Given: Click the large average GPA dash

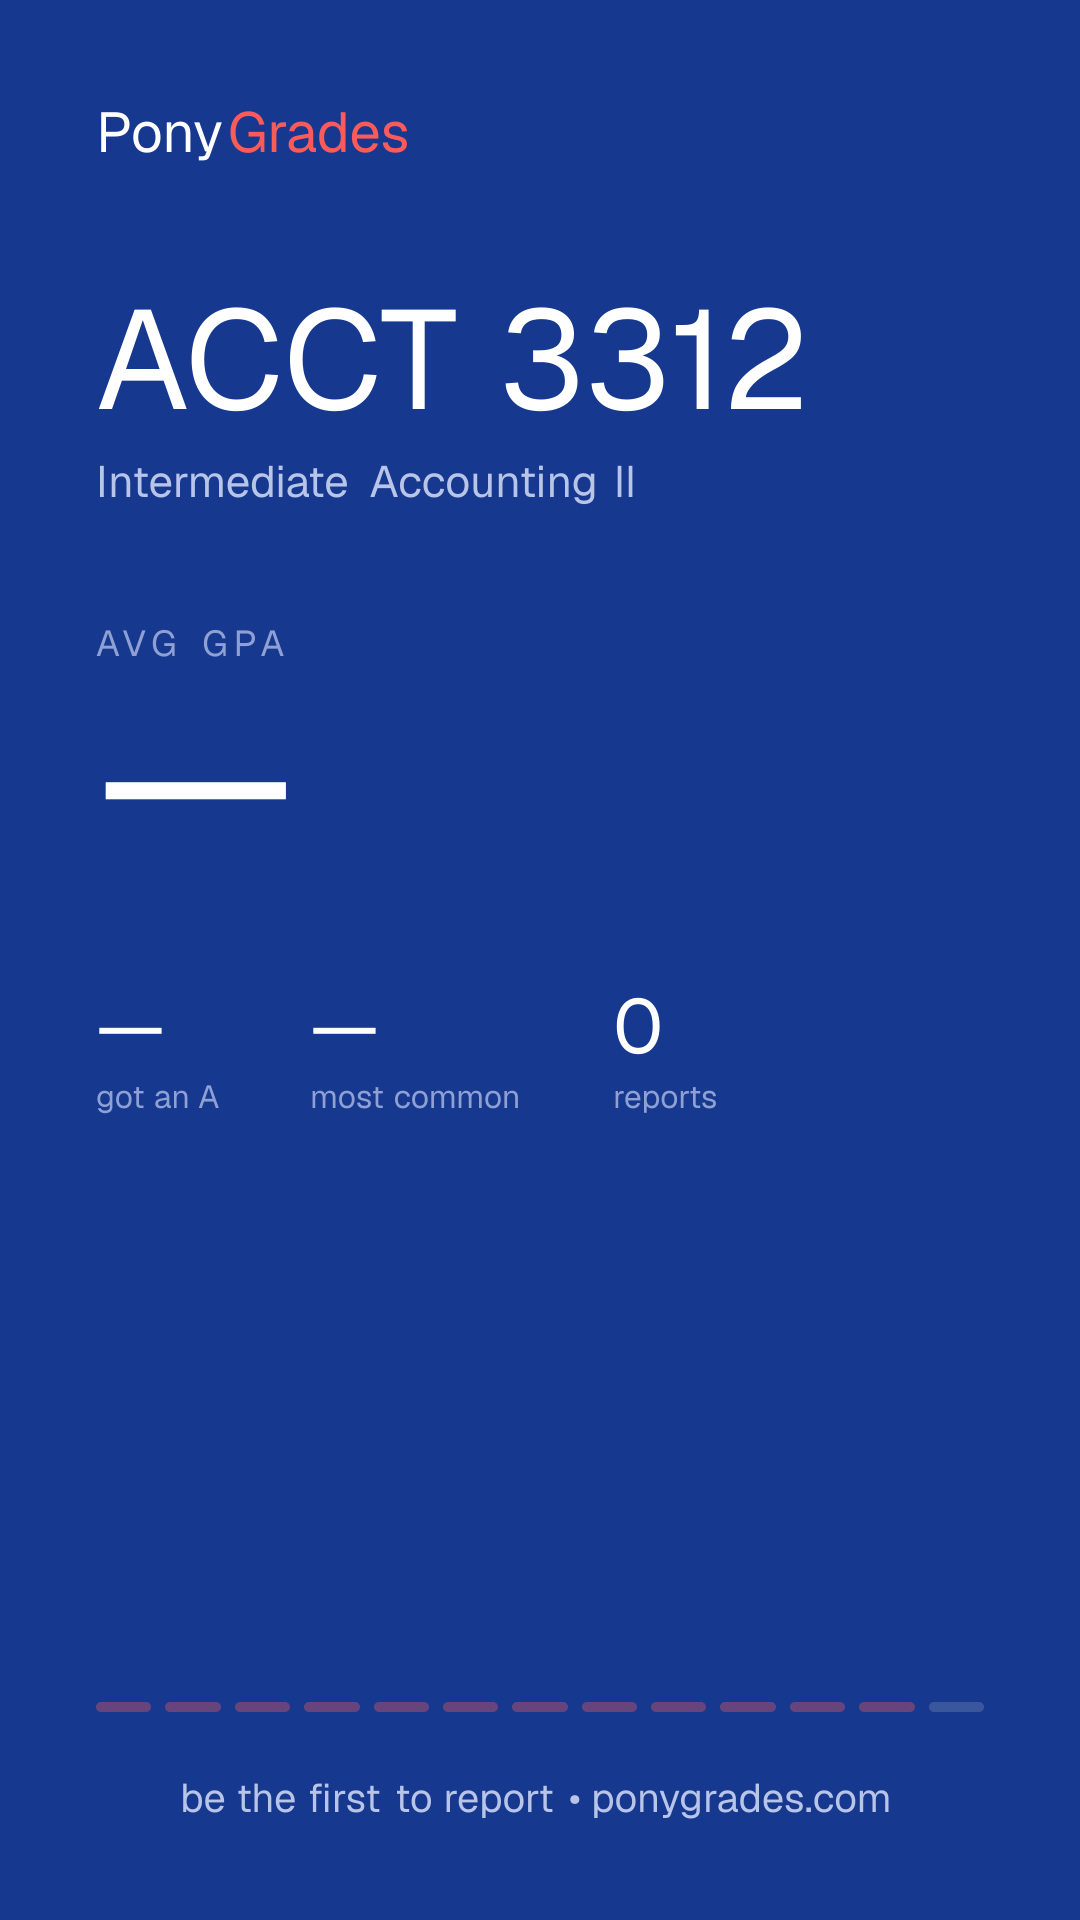Looking at the screenshot, I should [196, 790].
